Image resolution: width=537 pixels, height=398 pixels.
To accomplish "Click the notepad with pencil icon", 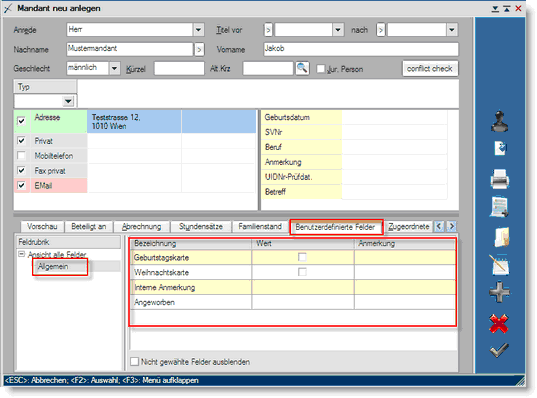I will (499, 265).
